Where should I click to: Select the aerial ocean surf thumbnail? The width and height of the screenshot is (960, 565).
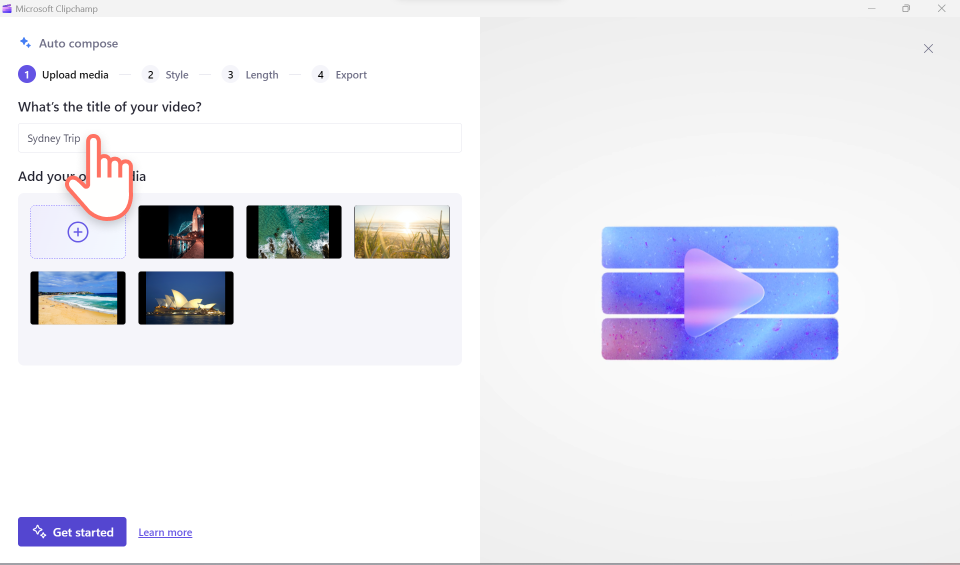[294, 232]
